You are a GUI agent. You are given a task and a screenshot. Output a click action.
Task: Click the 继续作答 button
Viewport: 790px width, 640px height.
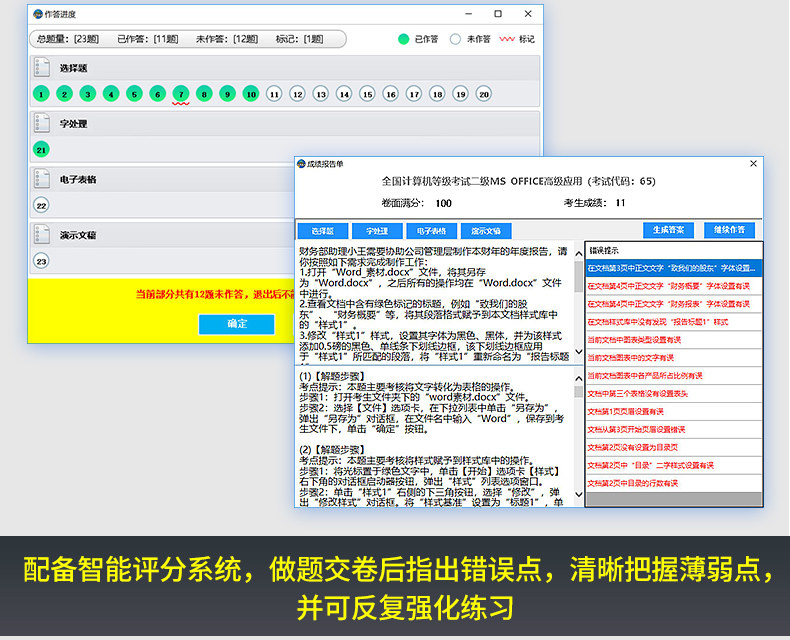(729, 230)
